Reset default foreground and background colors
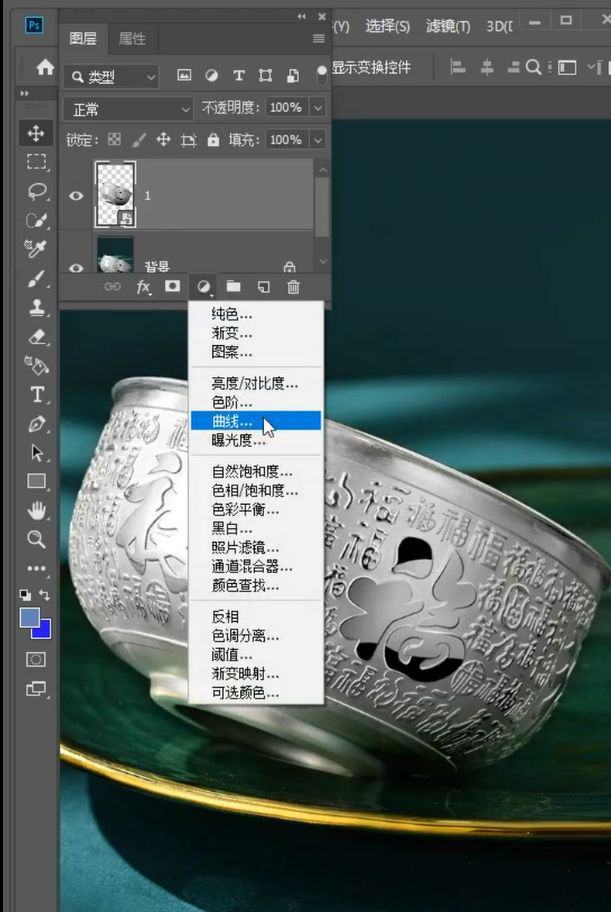611x912 pixels. pos(24,594)
